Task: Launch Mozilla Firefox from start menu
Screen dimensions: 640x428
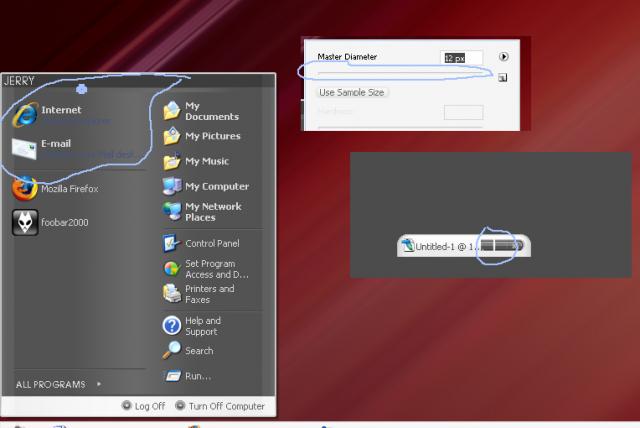Action: point(24,189)
